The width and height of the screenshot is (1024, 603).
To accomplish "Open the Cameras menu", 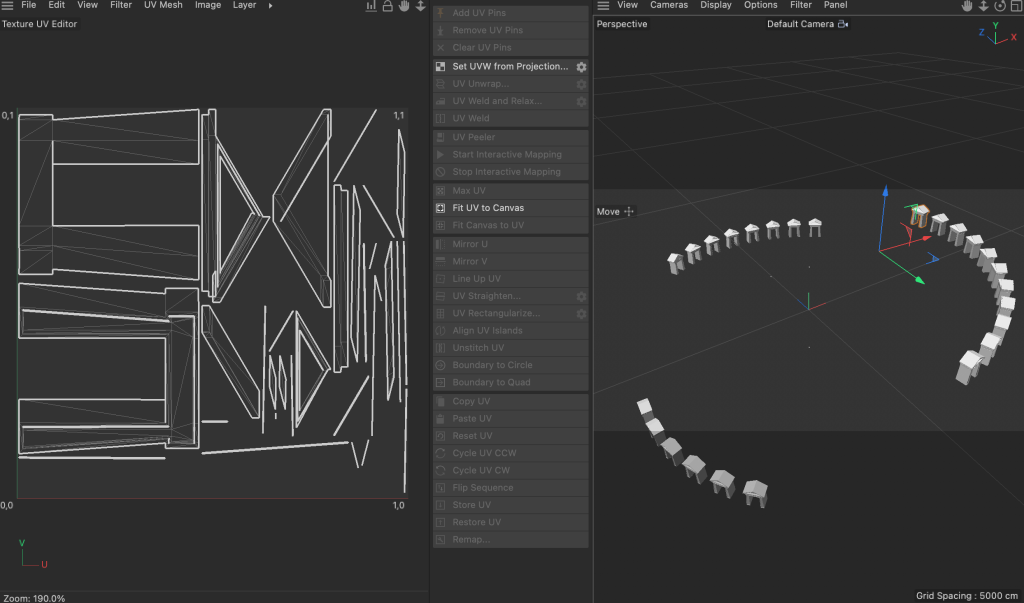I will click(x=669, y=5).
